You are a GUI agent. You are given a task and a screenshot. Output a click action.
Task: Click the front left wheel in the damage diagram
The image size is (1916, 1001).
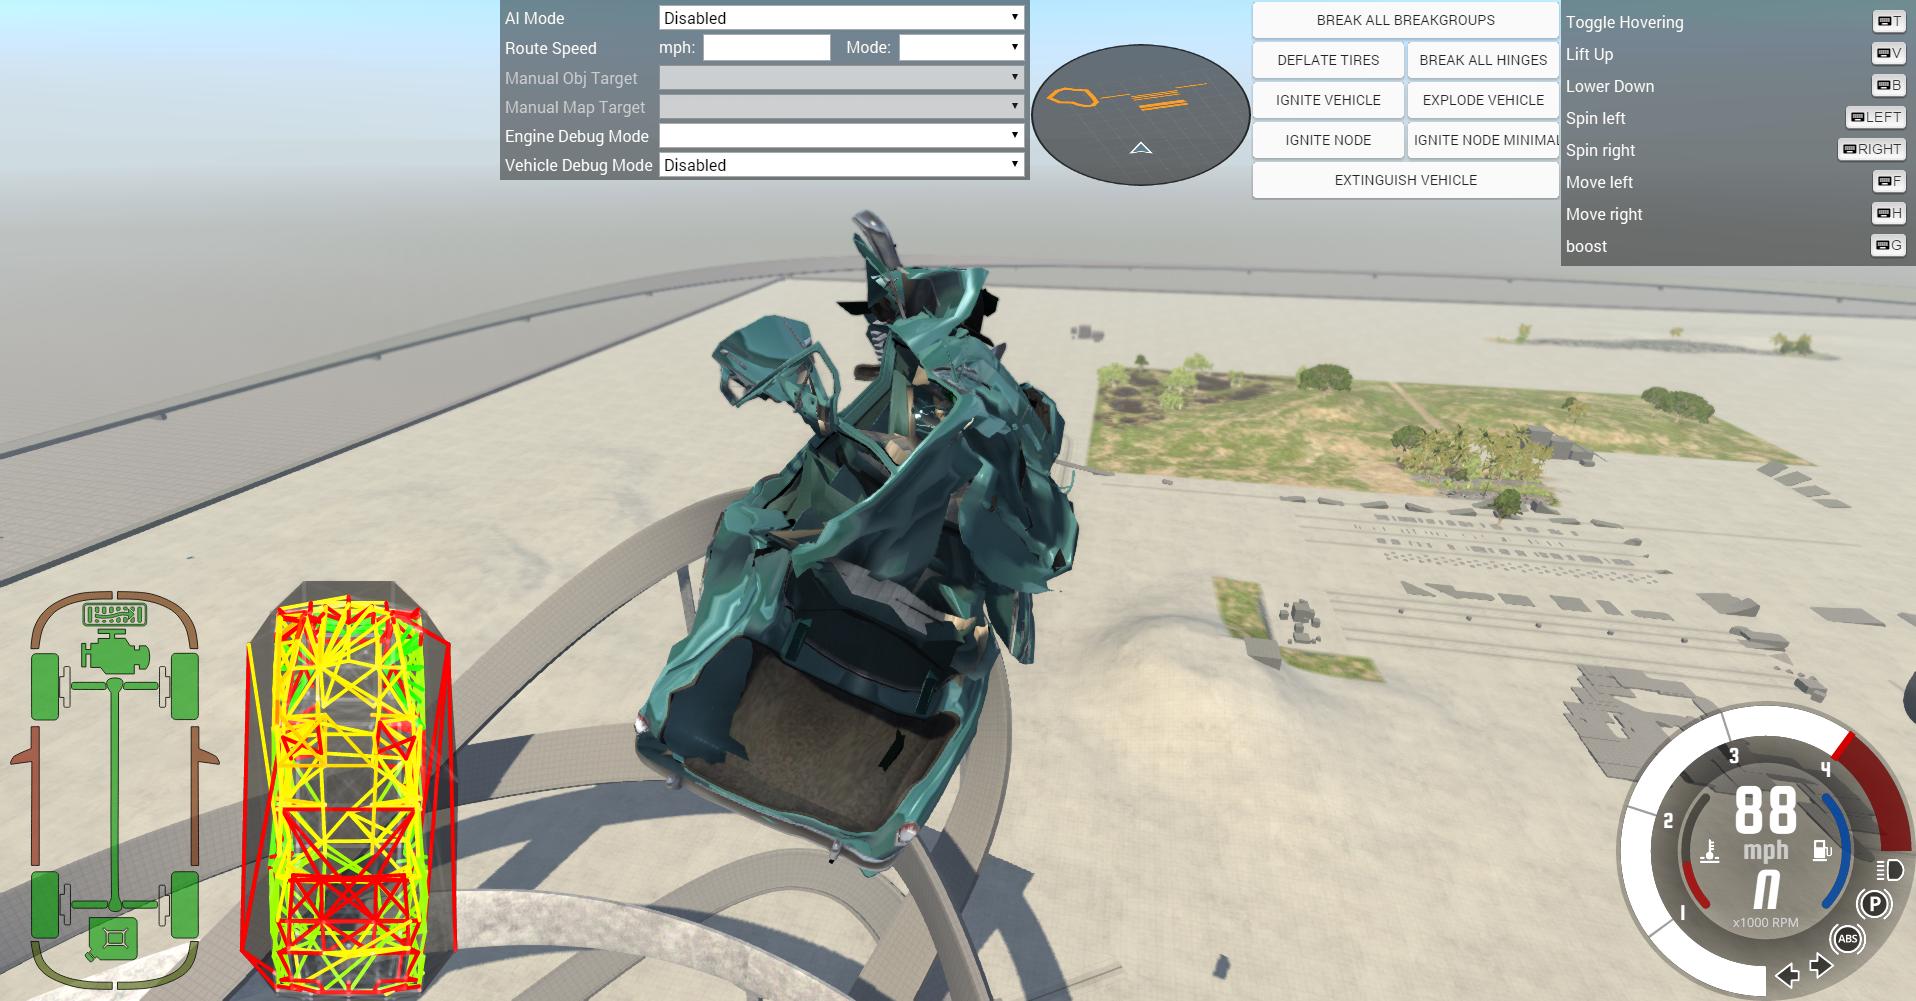[45, 686]
